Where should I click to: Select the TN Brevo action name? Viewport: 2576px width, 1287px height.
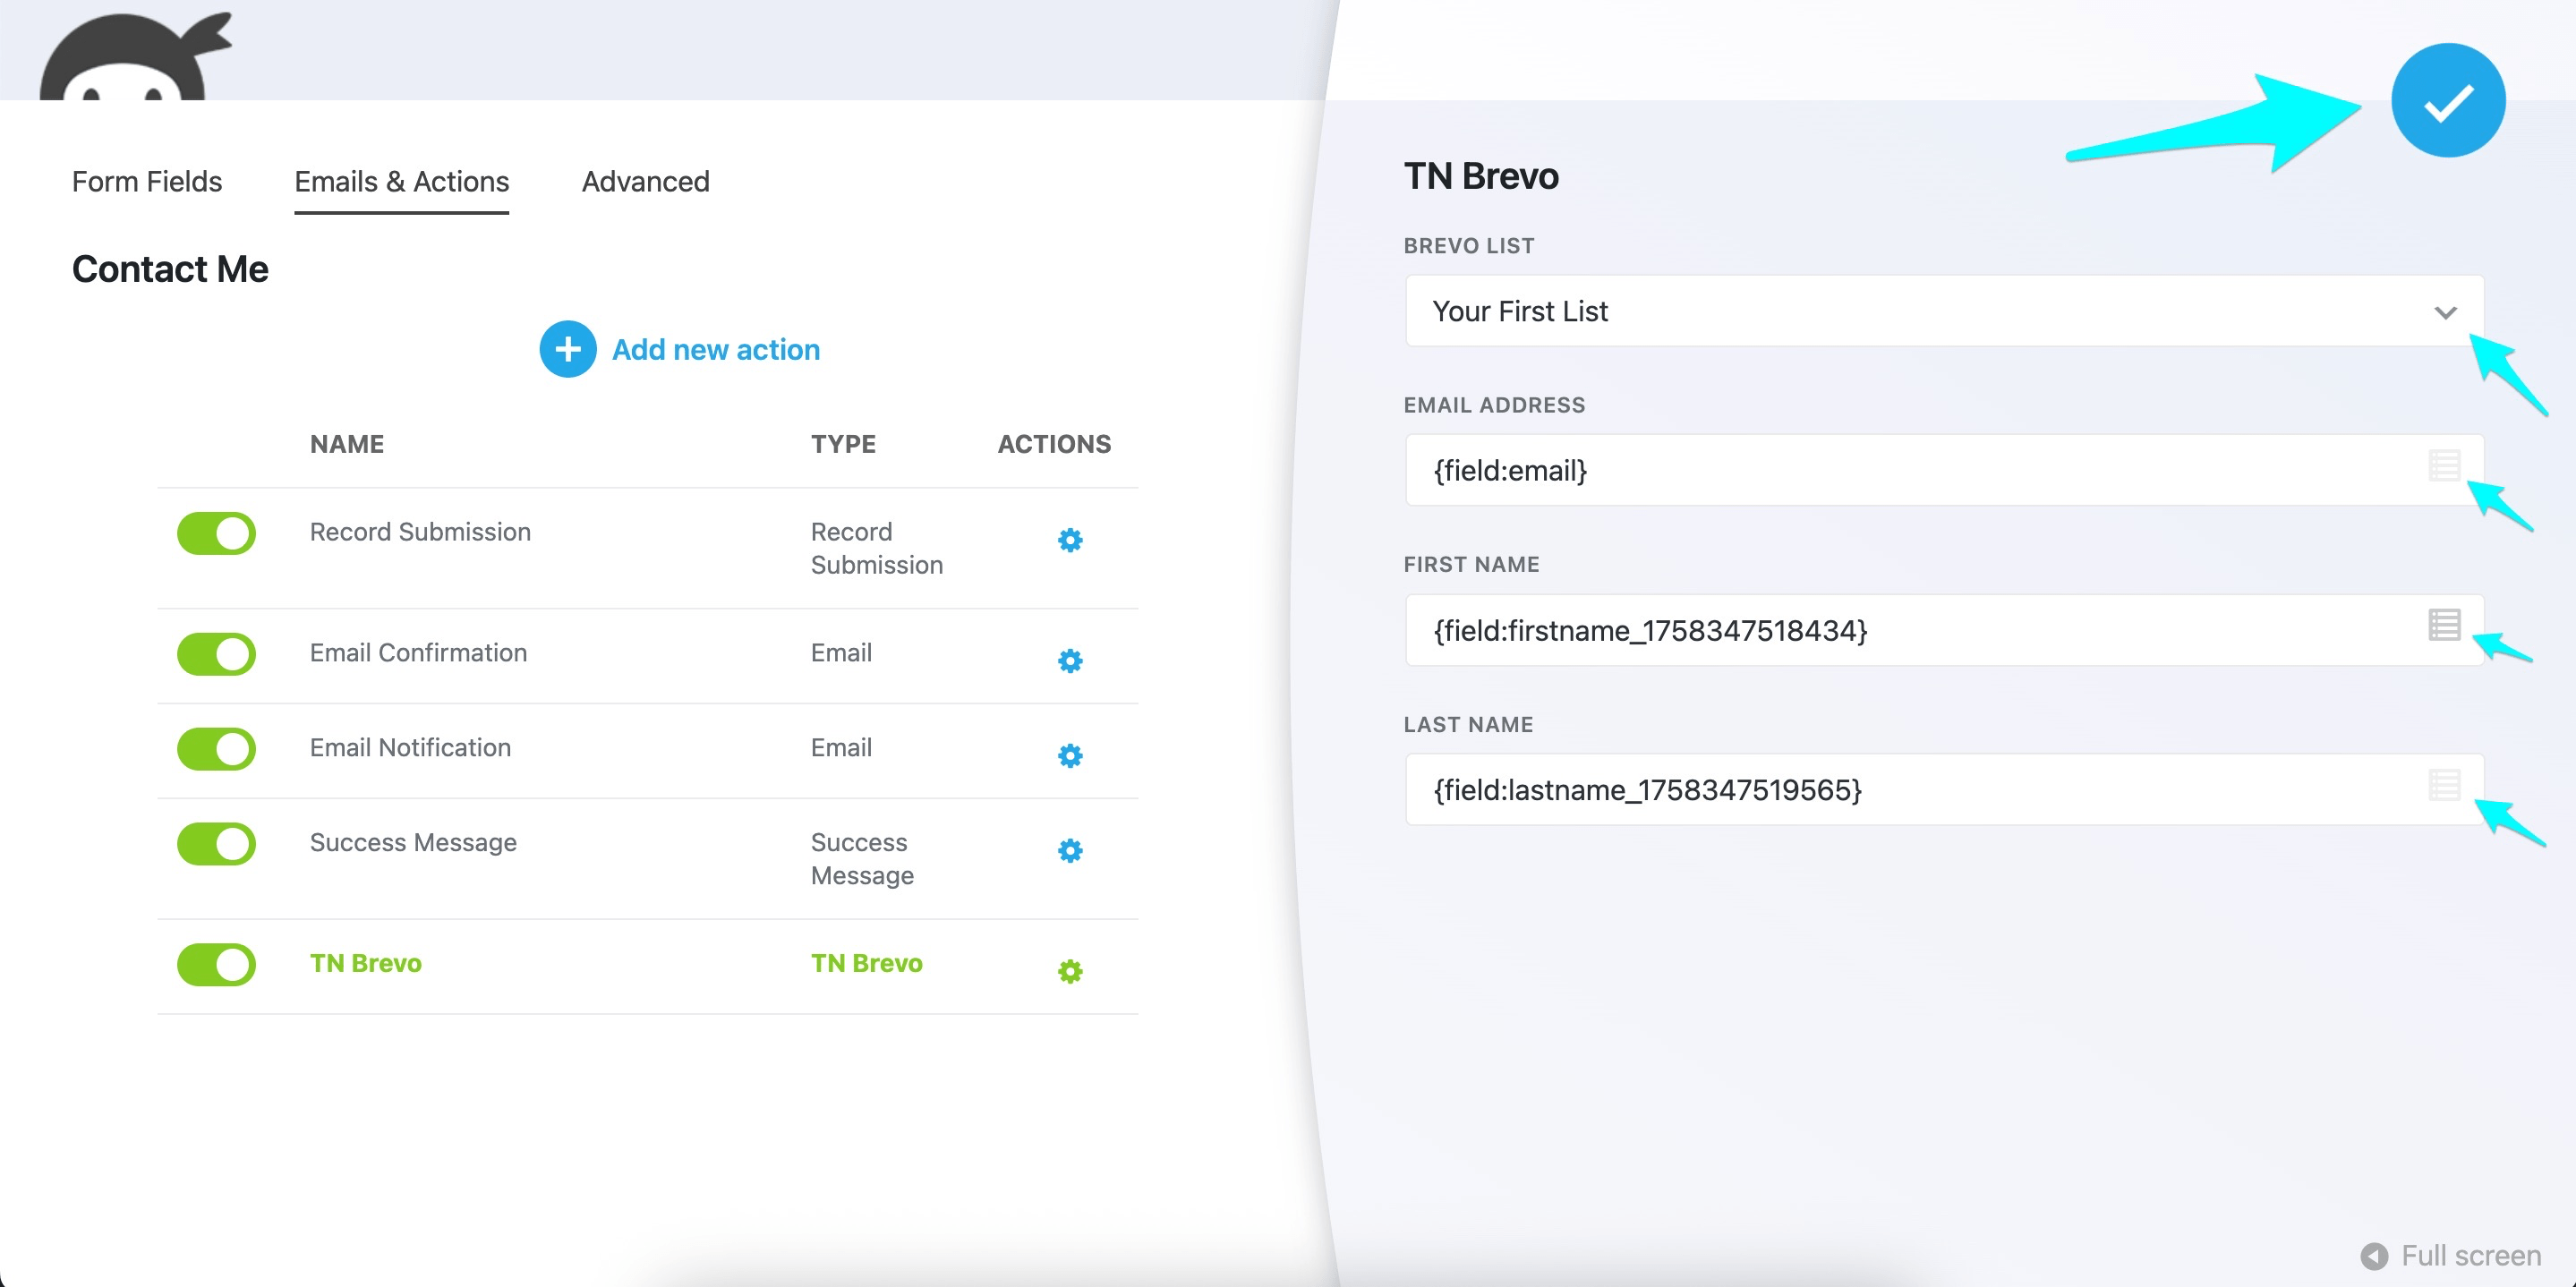(366, 963)
